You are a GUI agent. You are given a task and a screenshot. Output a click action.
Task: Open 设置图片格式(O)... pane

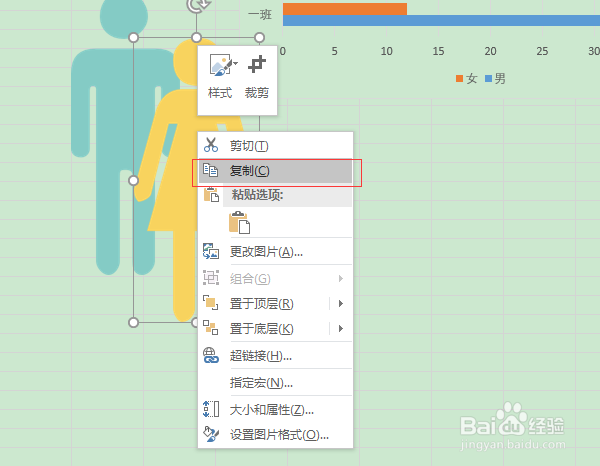click(x=276, y=435)
